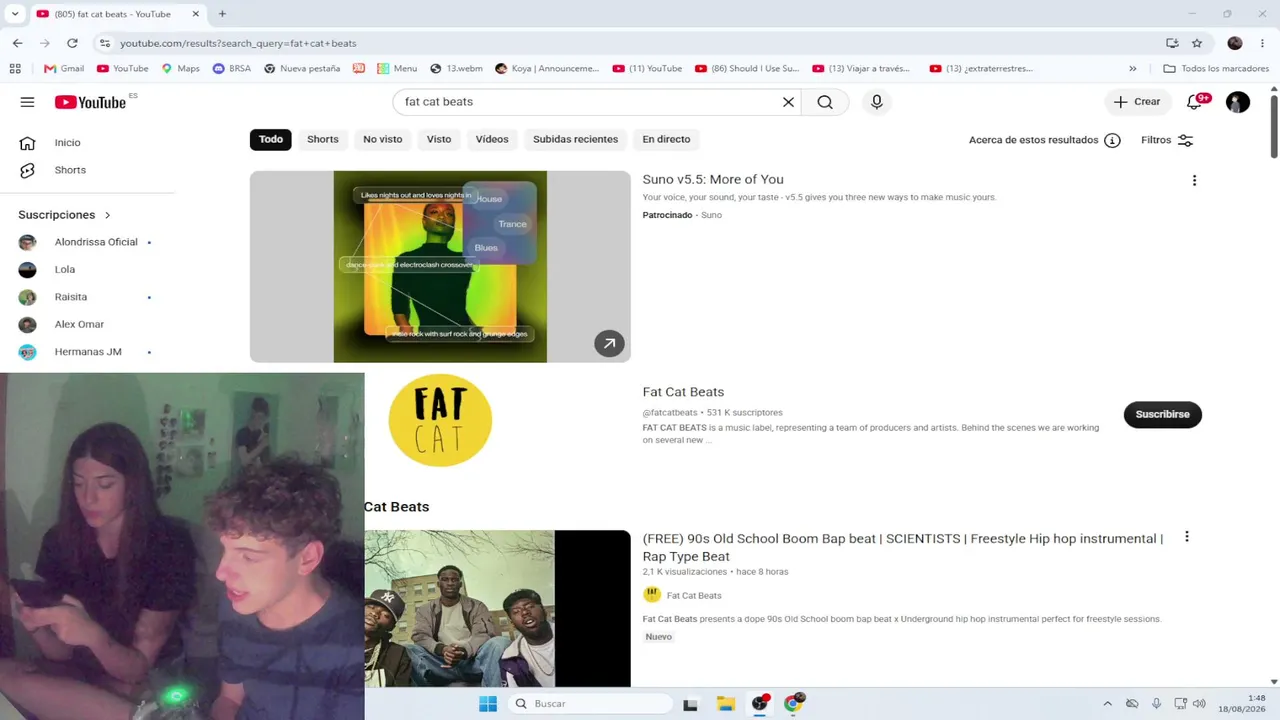
Task: Run search with the magnifier button
Action: pyautogui.click(x=825, y=102)
